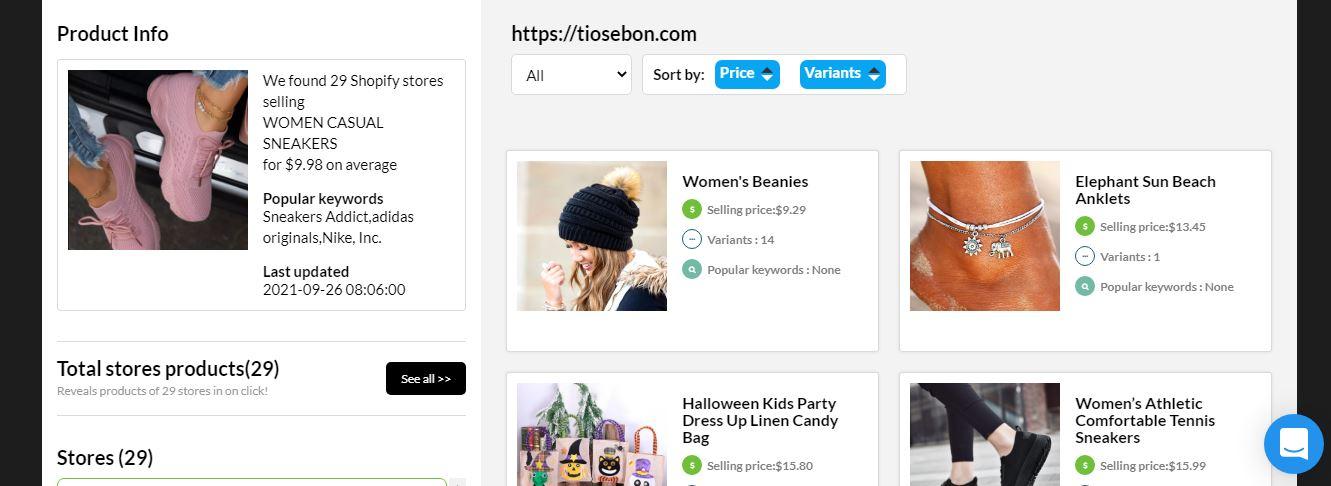Open Halloween Kids Party Dress Up Linen Candy Bag
The height and width of the screenshot is (486, 1331).
click(x=760, y=420)
